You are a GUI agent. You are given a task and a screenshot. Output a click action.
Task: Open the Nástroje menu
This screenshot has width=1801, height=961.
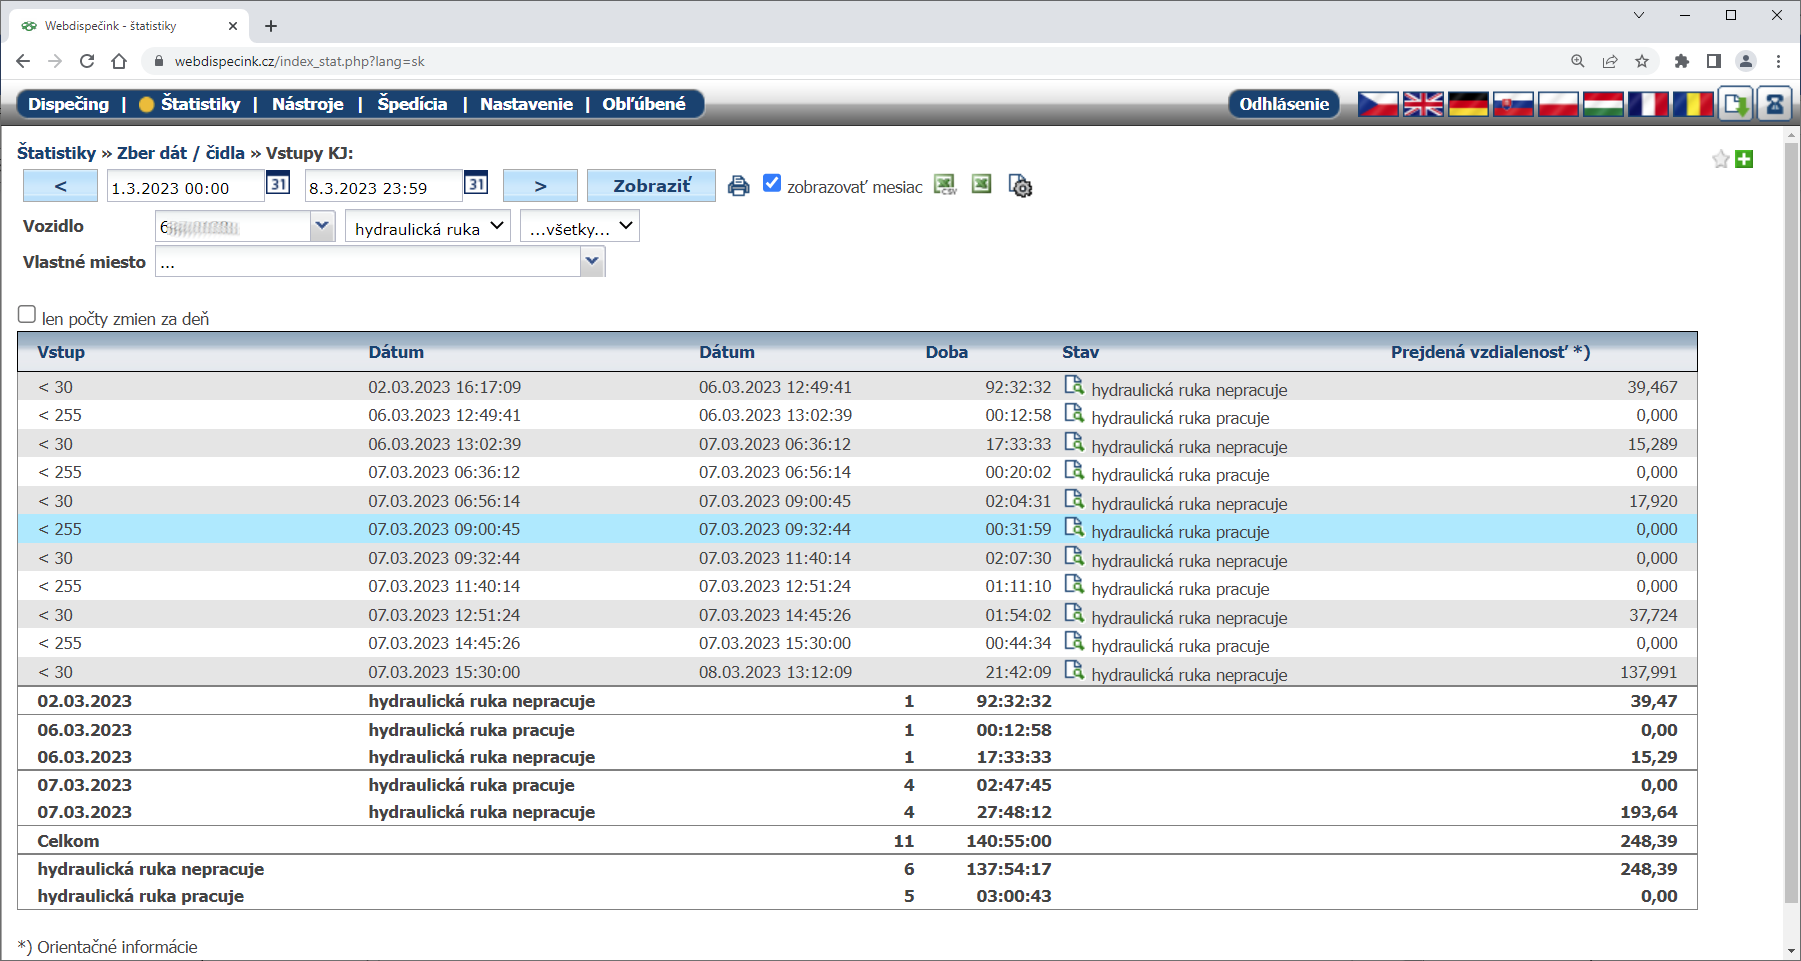point(307,104)
